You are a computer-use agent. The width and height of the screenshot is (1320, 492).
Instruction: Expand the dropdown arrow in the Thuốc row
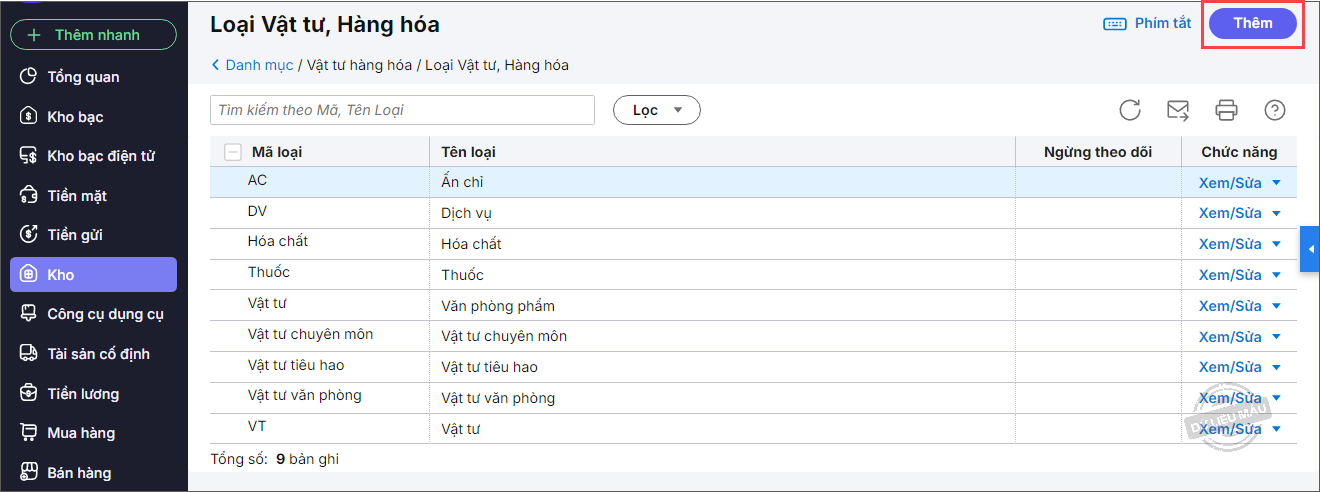point(1276,275)
